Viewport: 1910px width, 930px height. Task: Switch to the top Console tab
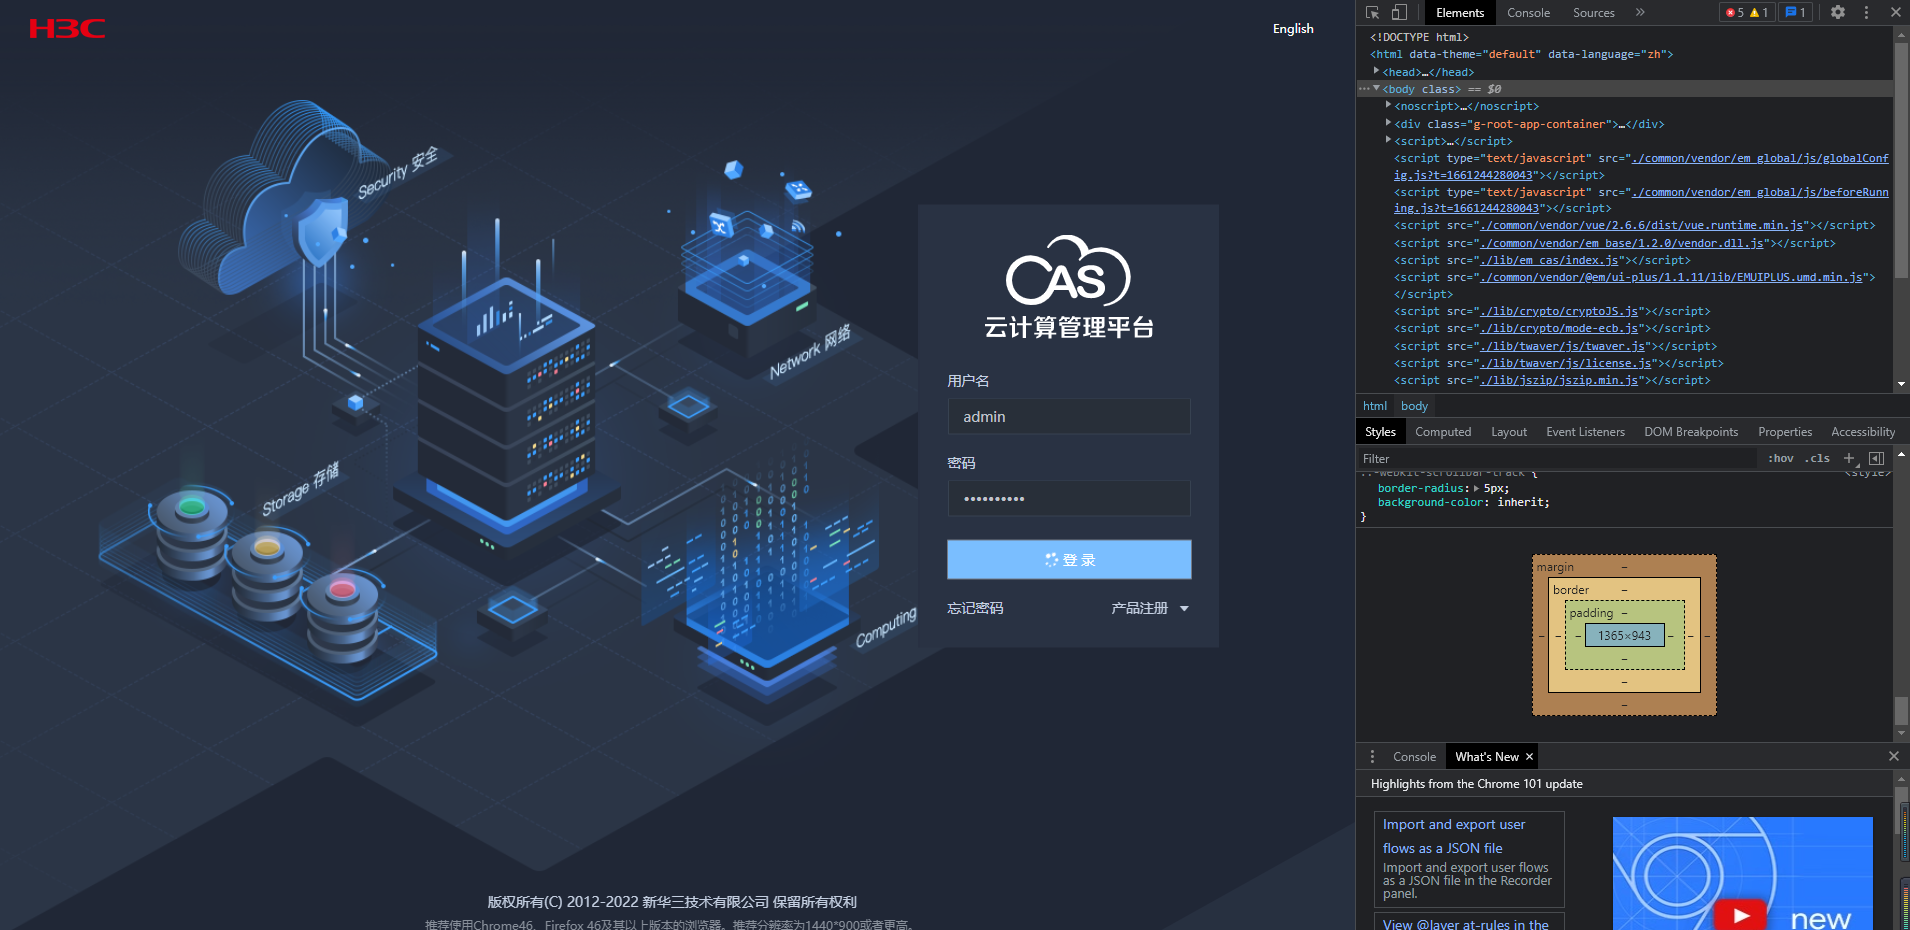1528,13
